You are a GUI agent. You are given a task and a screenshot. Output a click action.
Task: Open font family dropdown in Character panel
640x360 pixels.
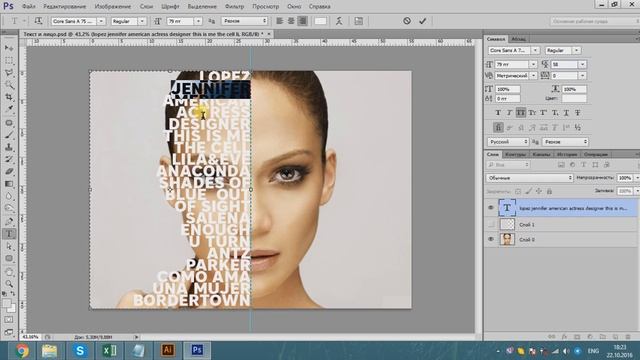pyautogui.click(x=535, y=50)
